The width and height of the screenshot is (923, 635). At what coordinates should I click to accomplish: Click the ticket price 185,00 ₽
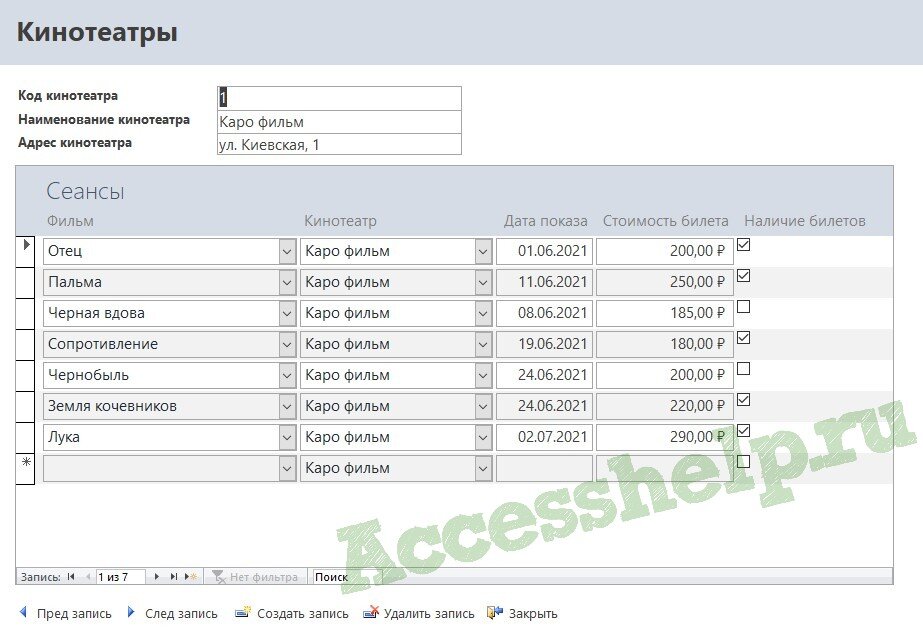[665, 313]
